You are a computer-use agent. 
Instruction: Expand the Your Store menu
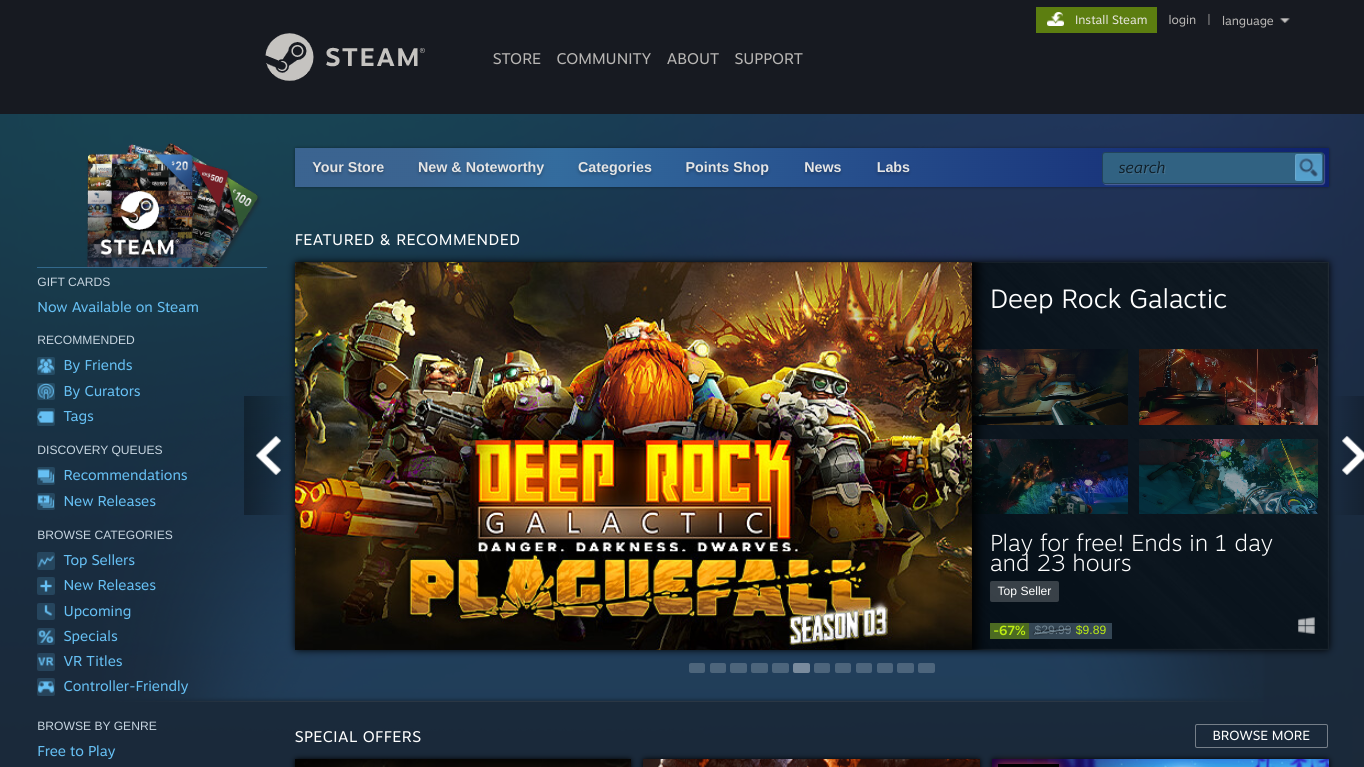348,167
